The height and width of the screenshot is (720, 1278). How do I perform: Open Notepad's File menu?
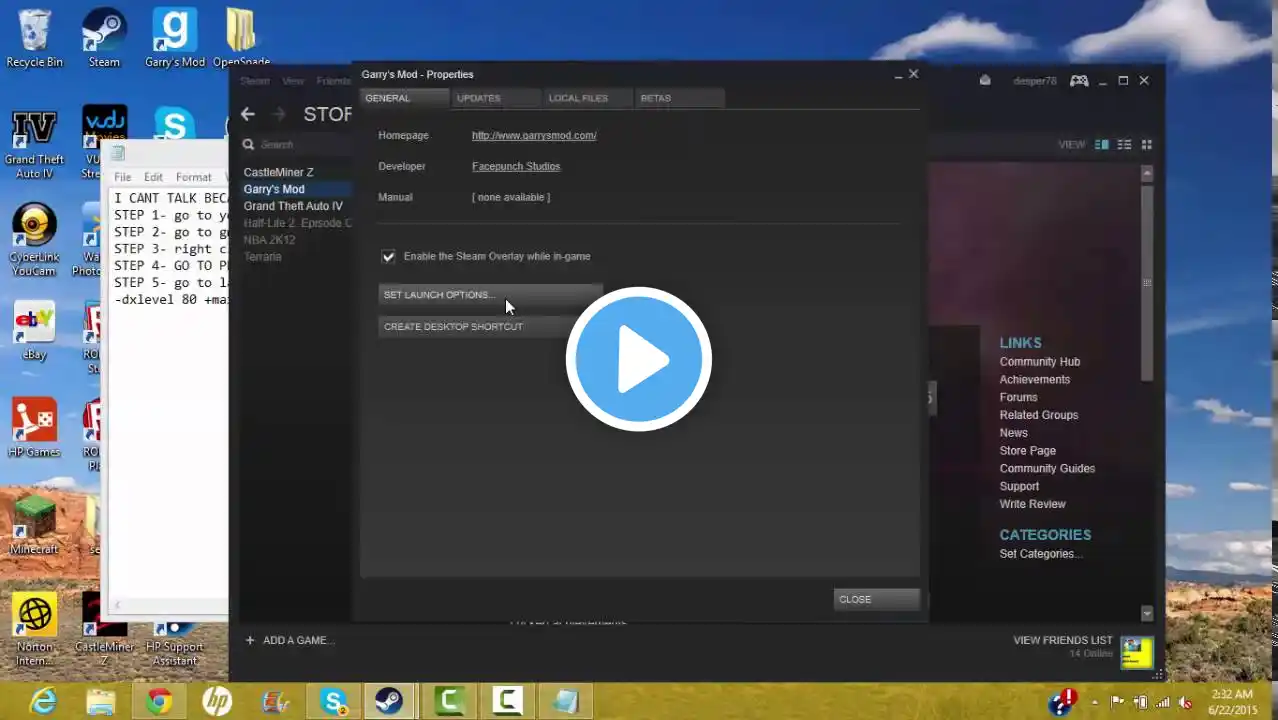[122, 177]
